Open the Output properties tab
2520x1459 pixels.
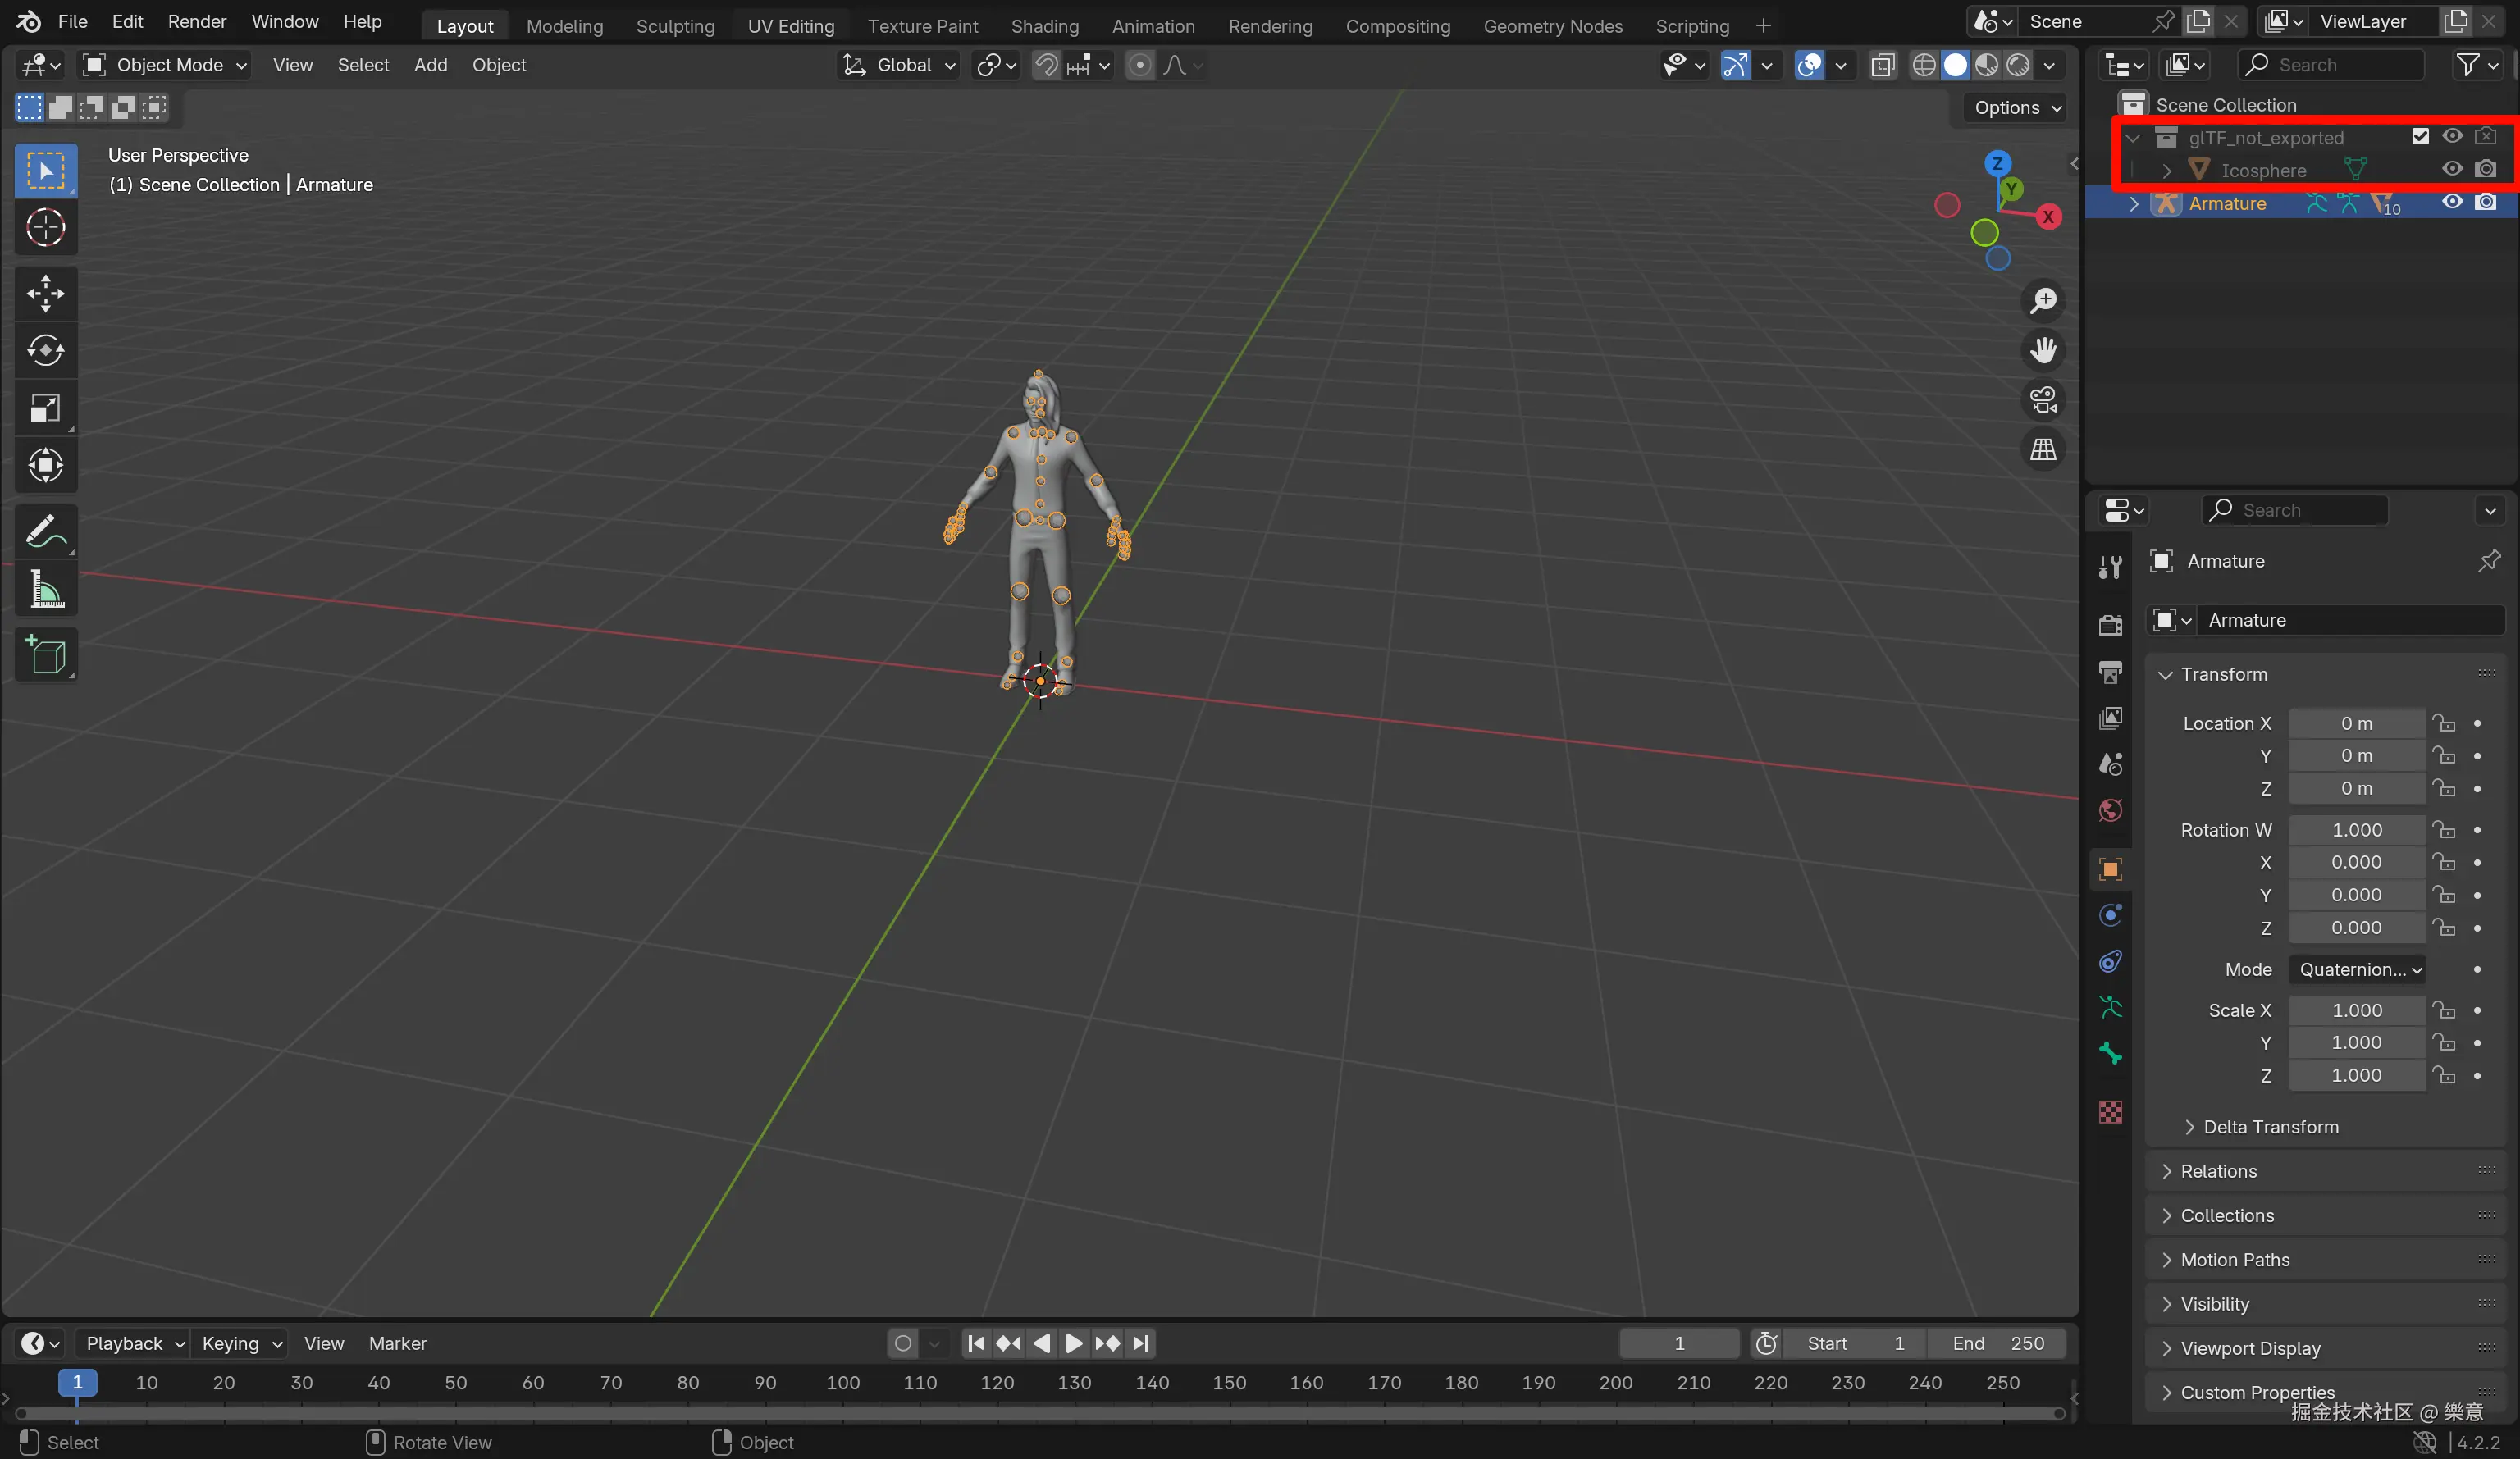point(2110,672)
